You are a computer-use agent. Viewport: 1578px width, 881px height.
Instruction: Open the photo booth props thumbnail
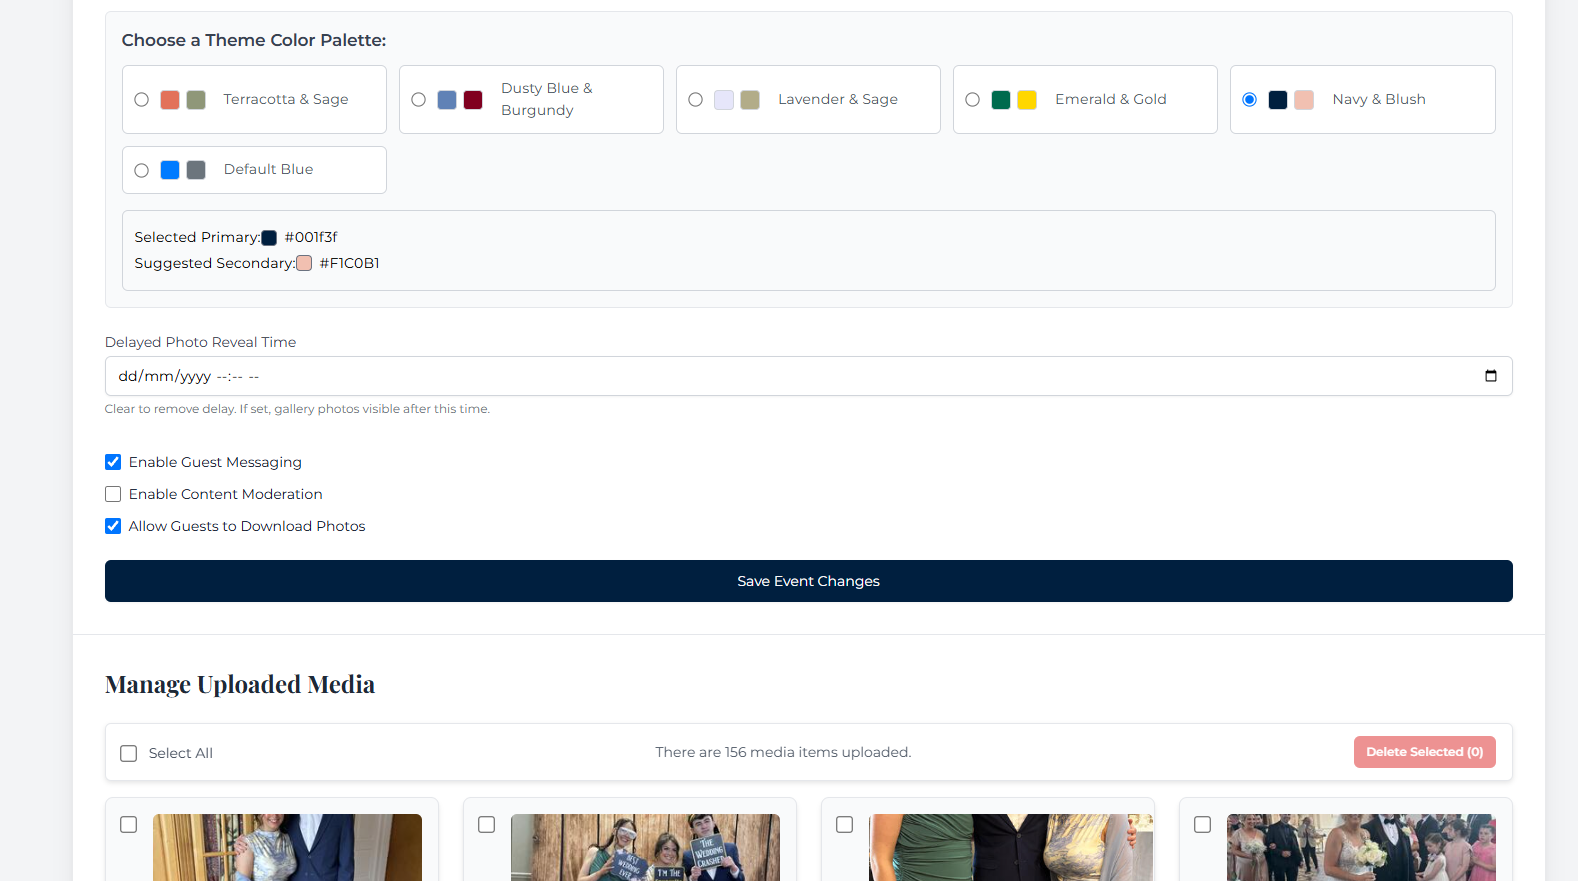click(645, 847)
